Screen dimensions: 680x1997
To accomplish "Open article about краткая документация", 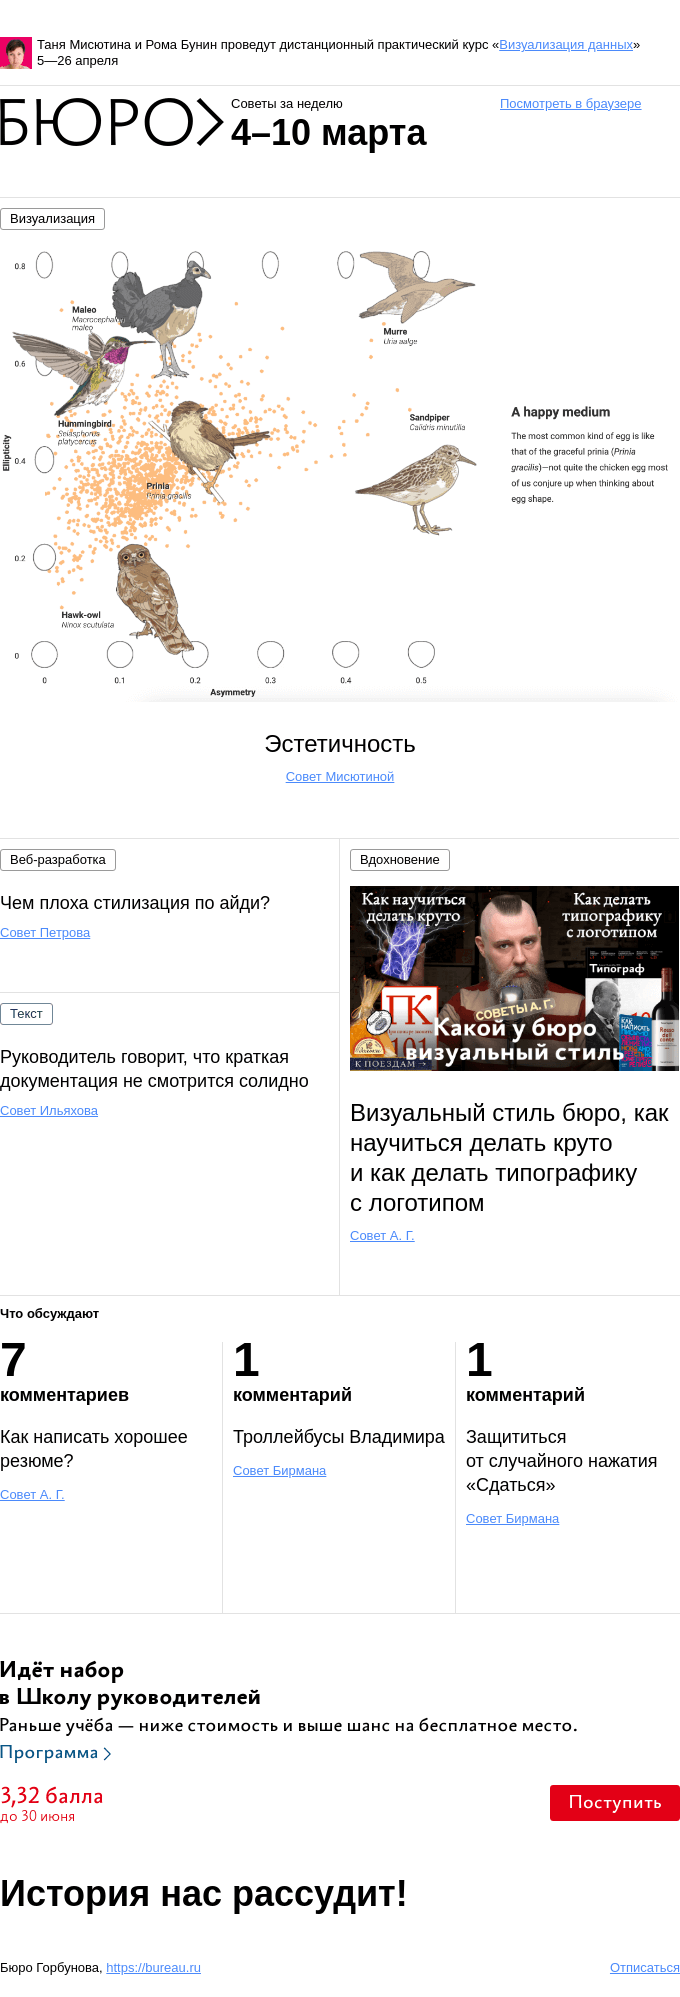I will (154, 1069).
